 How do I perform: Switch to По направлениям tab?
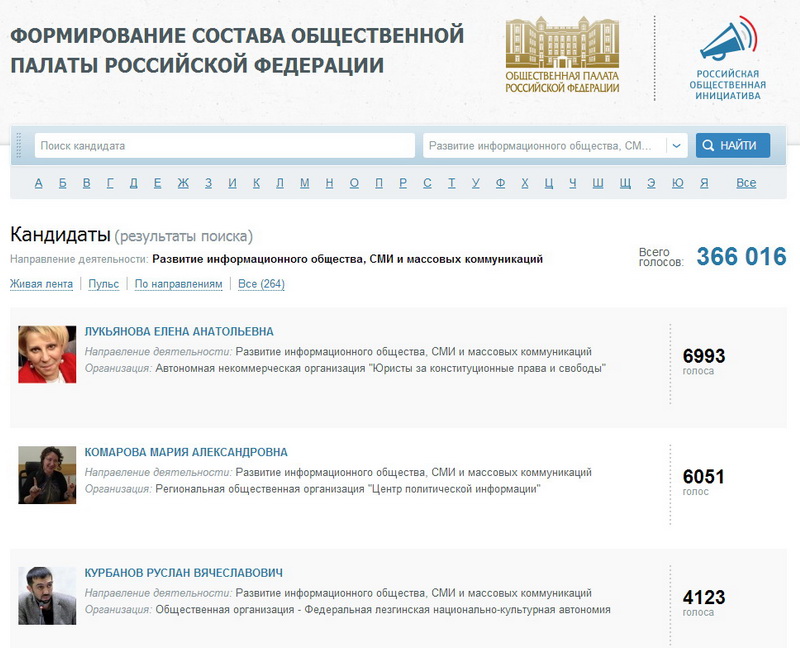[x=179, y=284]
